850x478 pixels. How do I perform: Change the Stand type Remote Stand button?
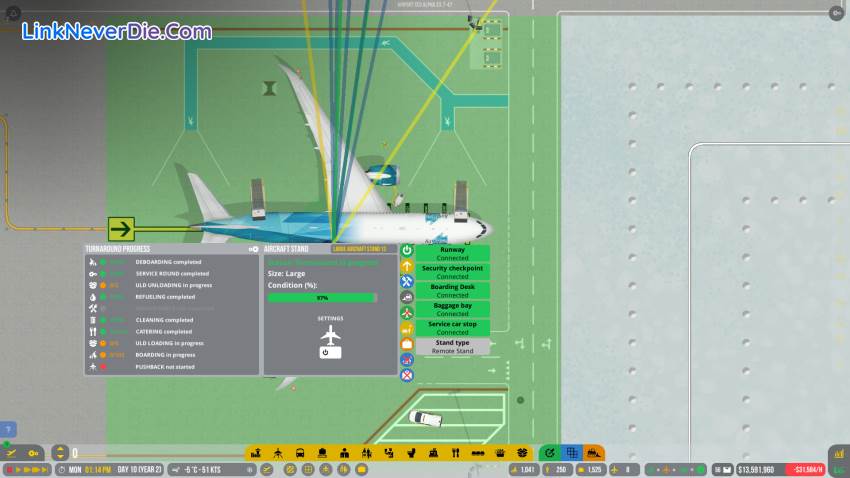(x=453, y=347)
